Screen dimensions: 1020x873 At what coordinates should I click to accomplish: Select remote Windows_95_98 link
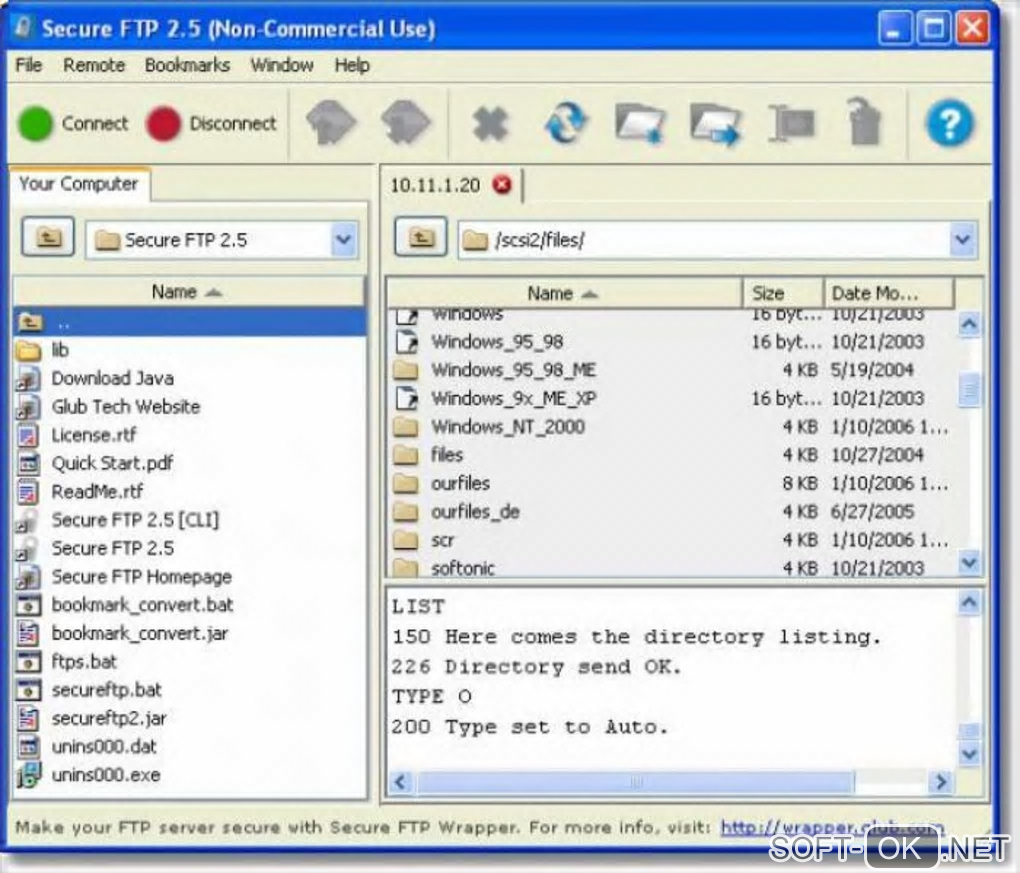pos(673,342)
